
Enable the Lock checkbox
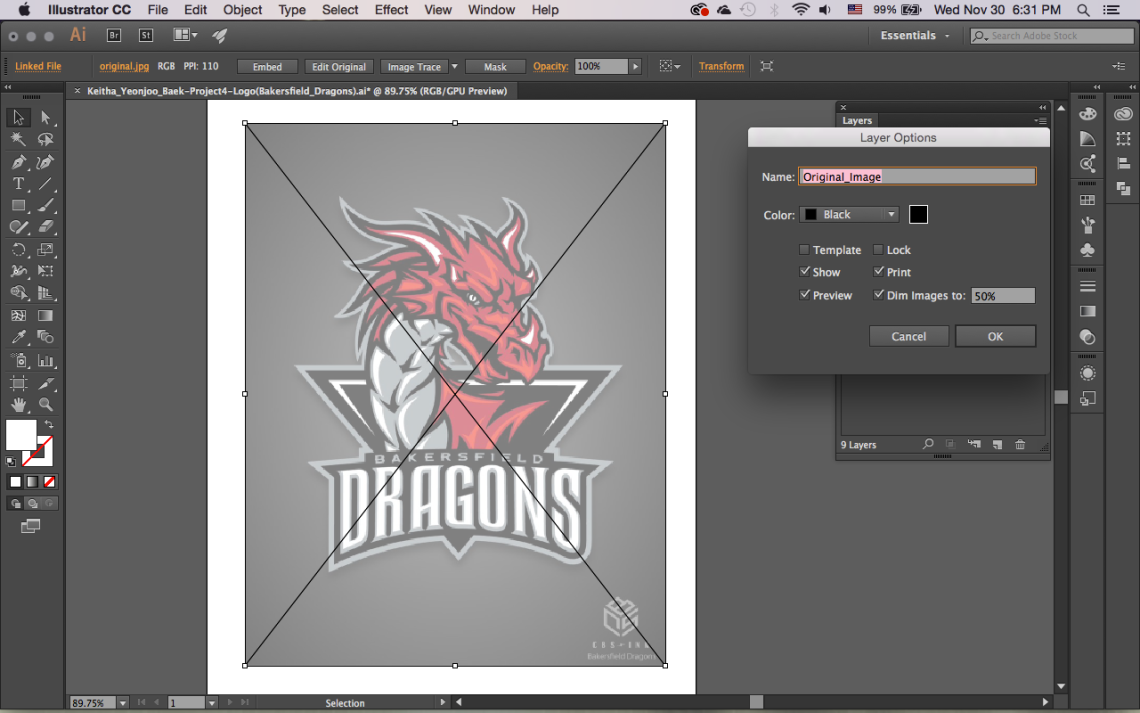(x=878, y=249)
